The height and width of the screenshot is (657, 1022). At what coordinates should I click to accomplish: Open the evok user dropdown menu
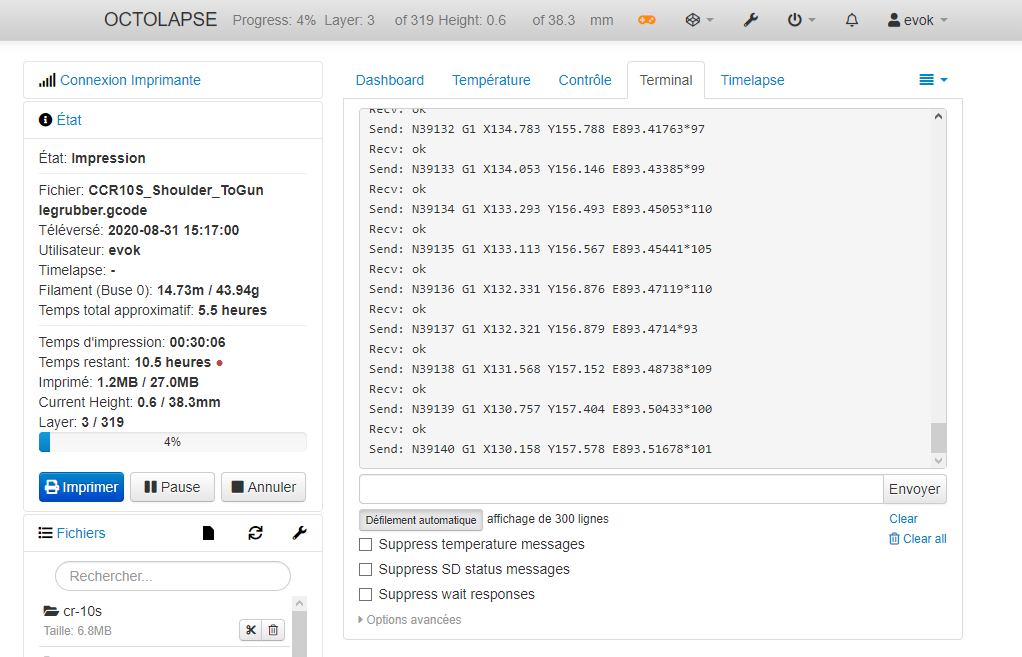click(917, 20)
